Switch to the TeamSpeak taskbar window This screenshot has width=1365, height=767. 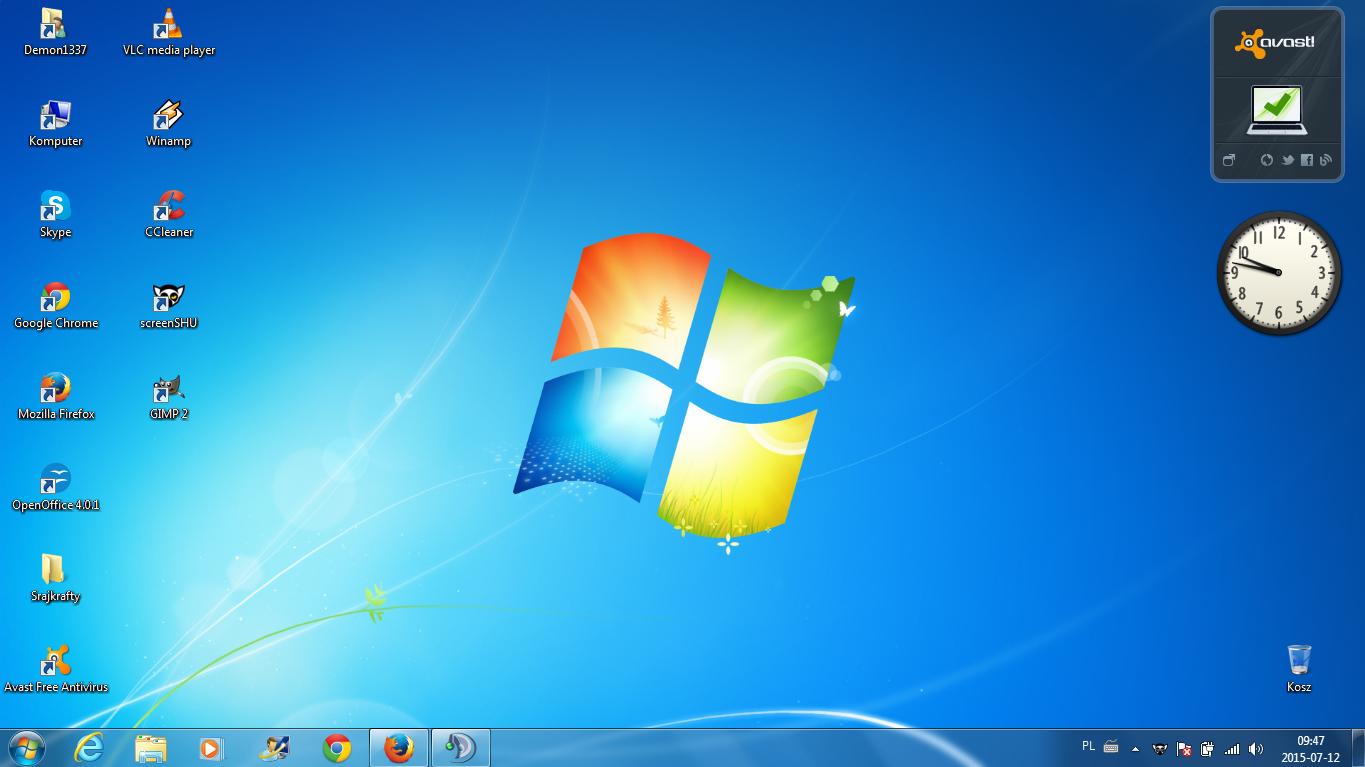pos(460,748)
